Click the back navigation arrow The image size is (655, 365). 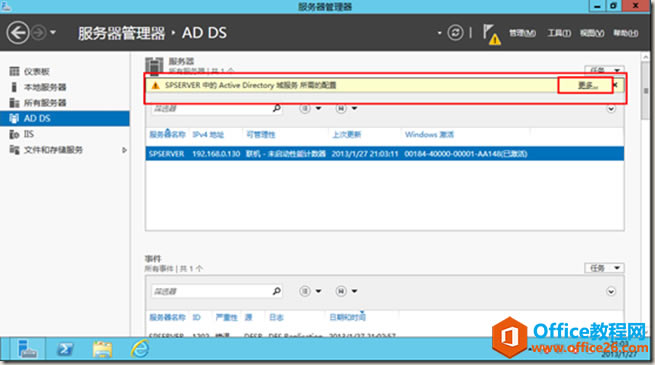pyautogui.click(x=18, y=33)
